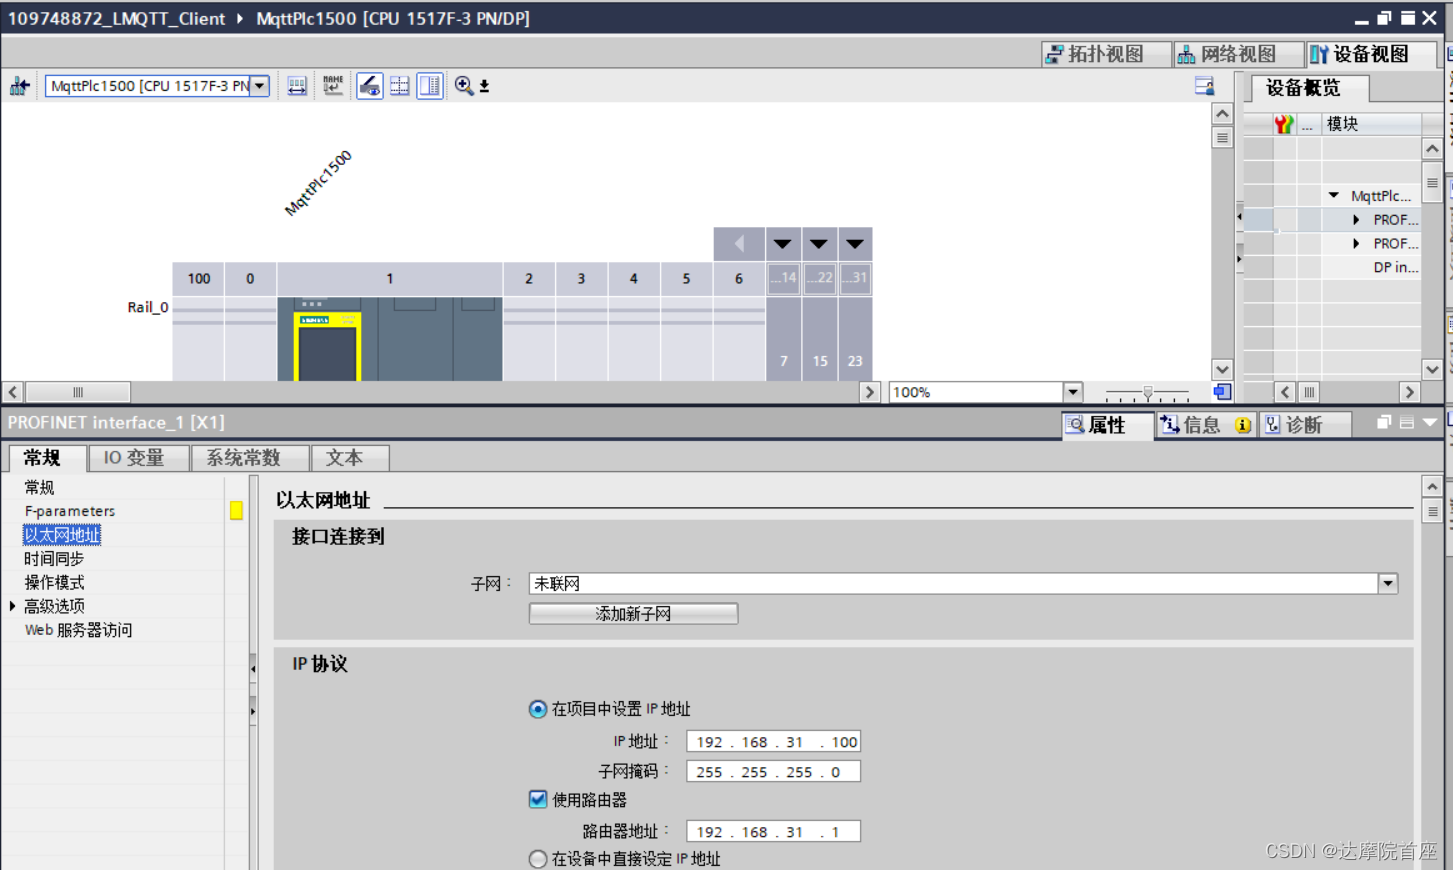Click the topology view tab icon
Viewport: 1453px width, 870px height.
point(1054,54)
